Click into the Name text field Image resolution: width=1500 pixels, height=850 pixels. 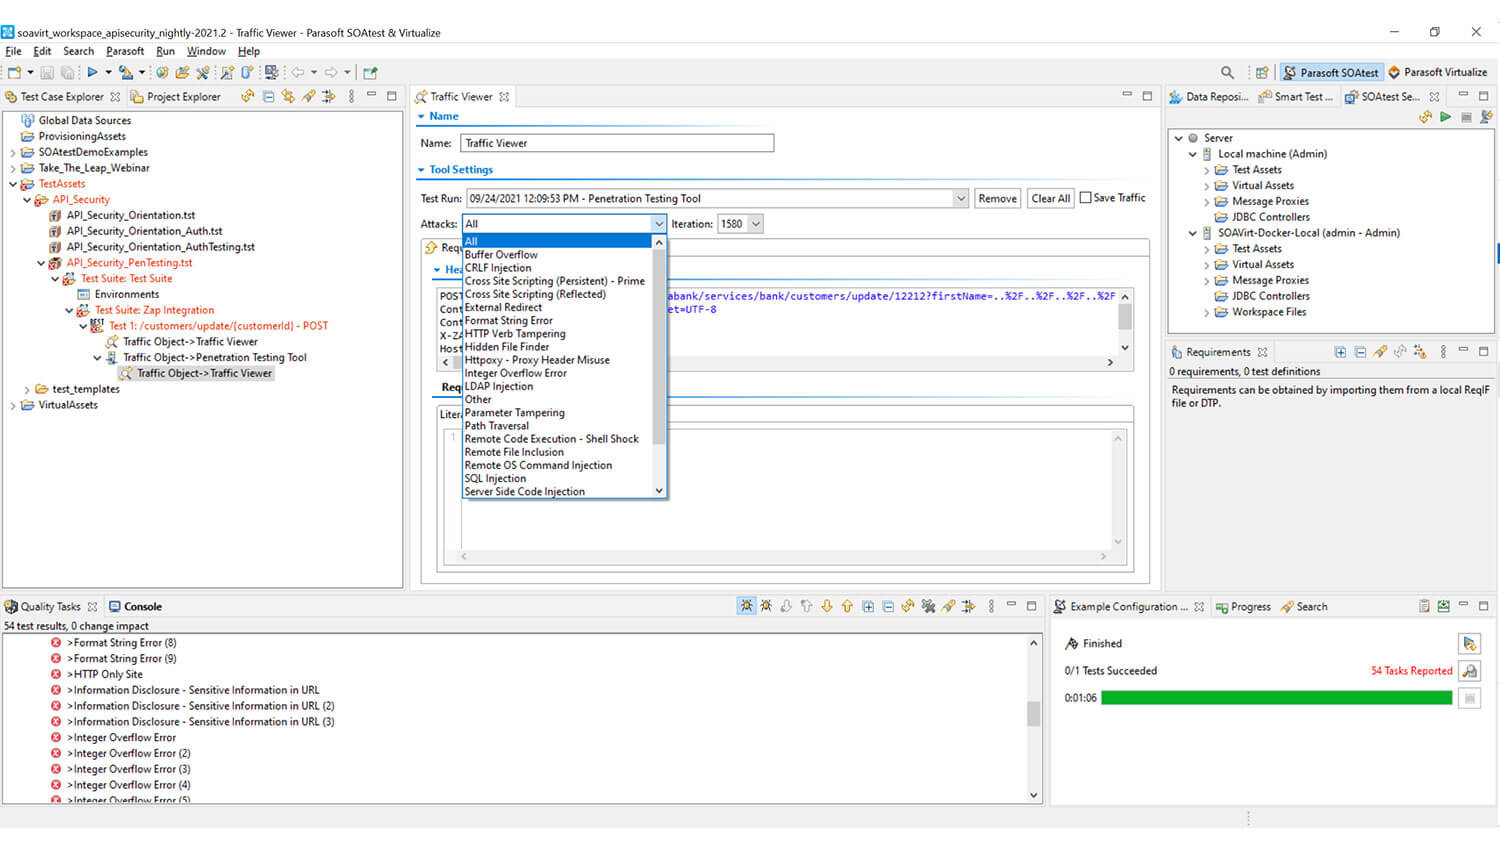coord(617,143)
